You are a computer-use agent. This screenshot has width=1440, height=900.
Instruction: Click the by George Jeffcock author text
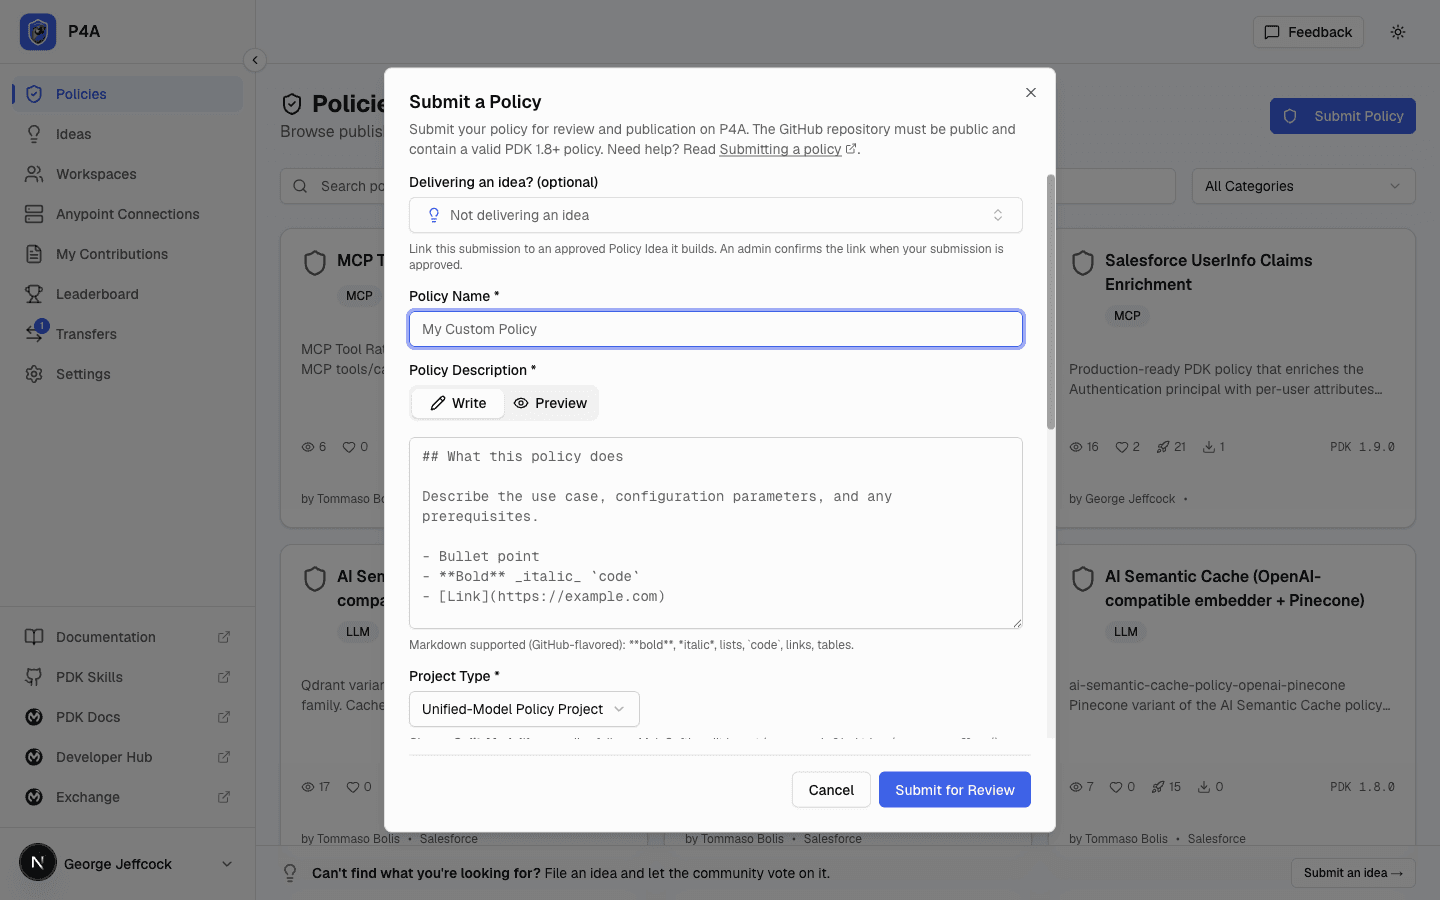coord(1122,499)
